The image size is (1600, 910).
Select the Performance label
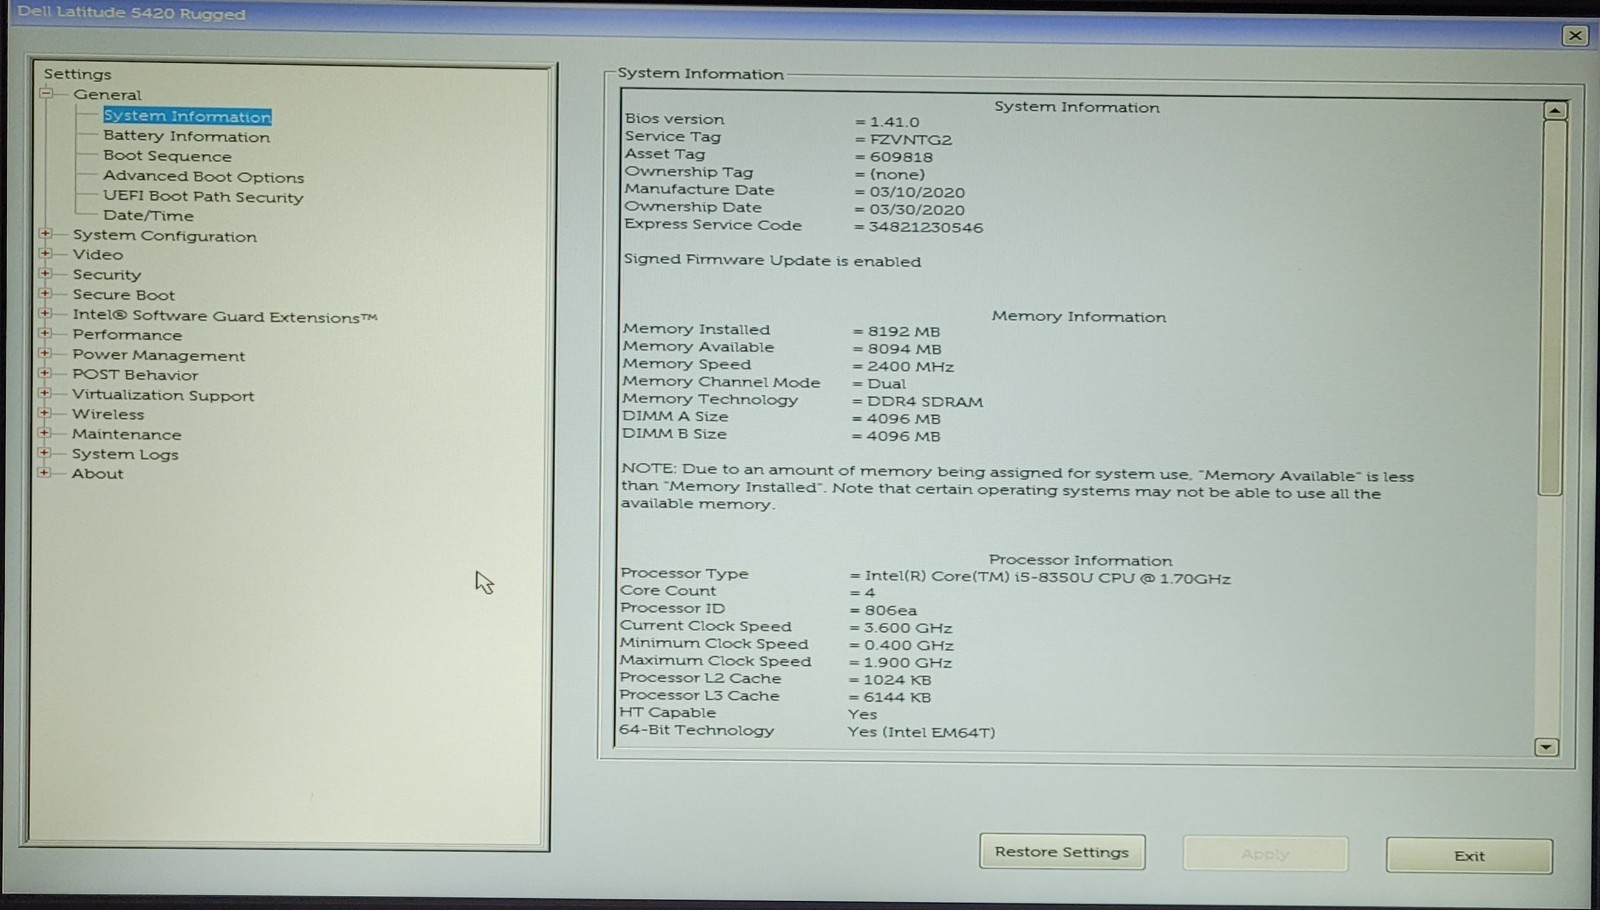coord(127,334)
